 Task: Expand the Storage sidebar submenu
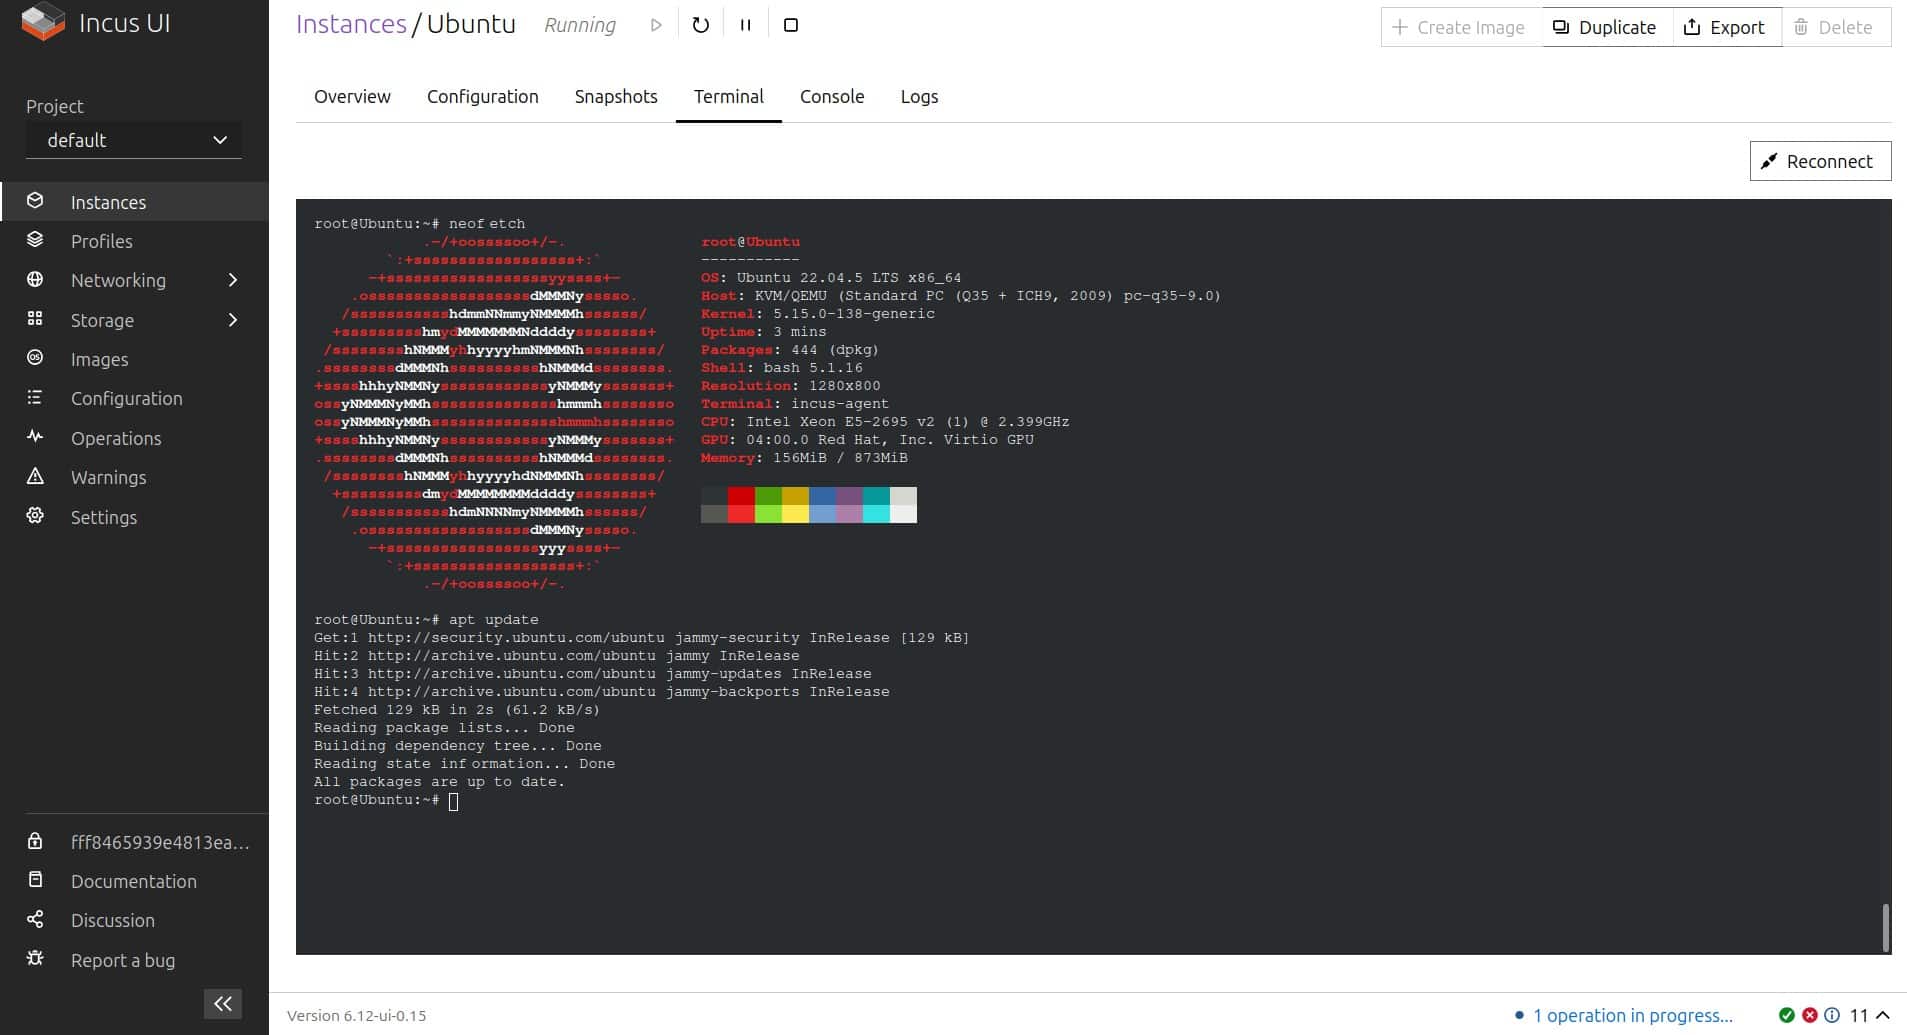[x=233, y=320]
